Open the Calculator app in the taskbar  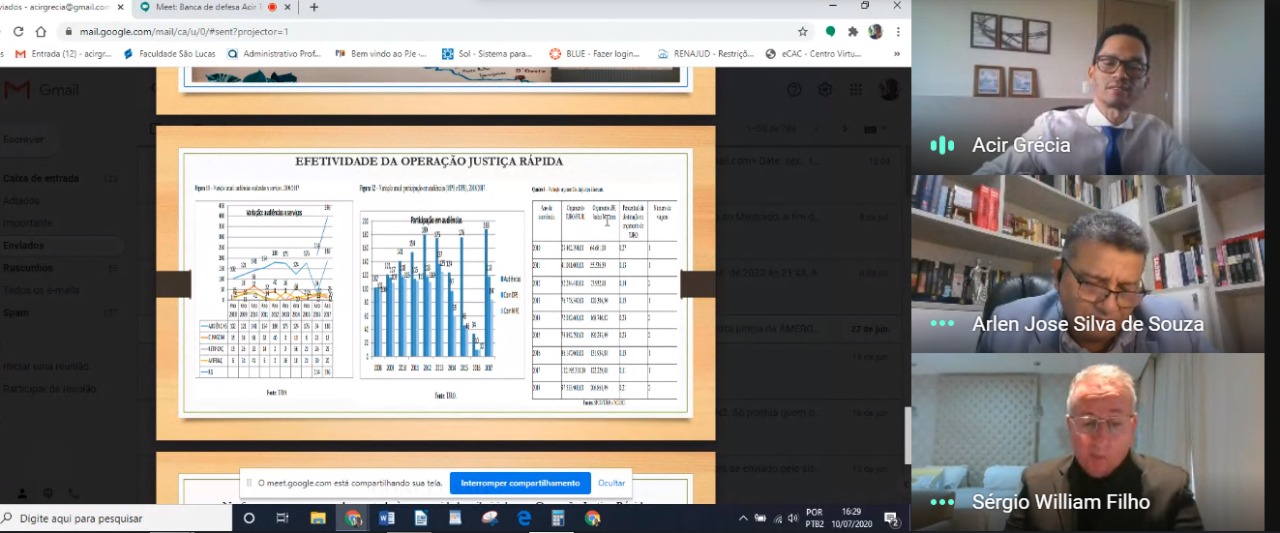pyautogui.click(x=558, y=518)
